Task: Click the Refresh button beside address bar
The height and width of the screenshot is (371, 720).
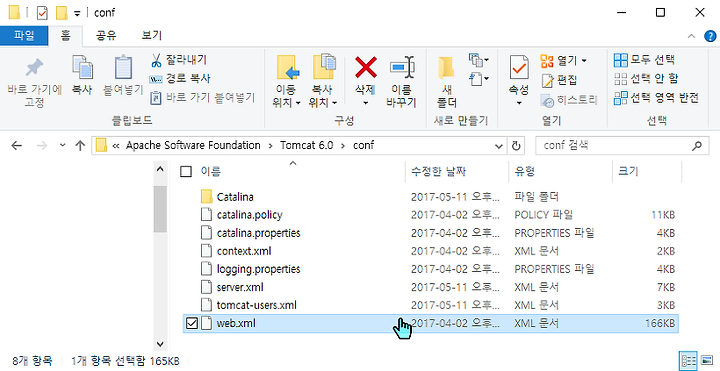Action: (516, 146)
